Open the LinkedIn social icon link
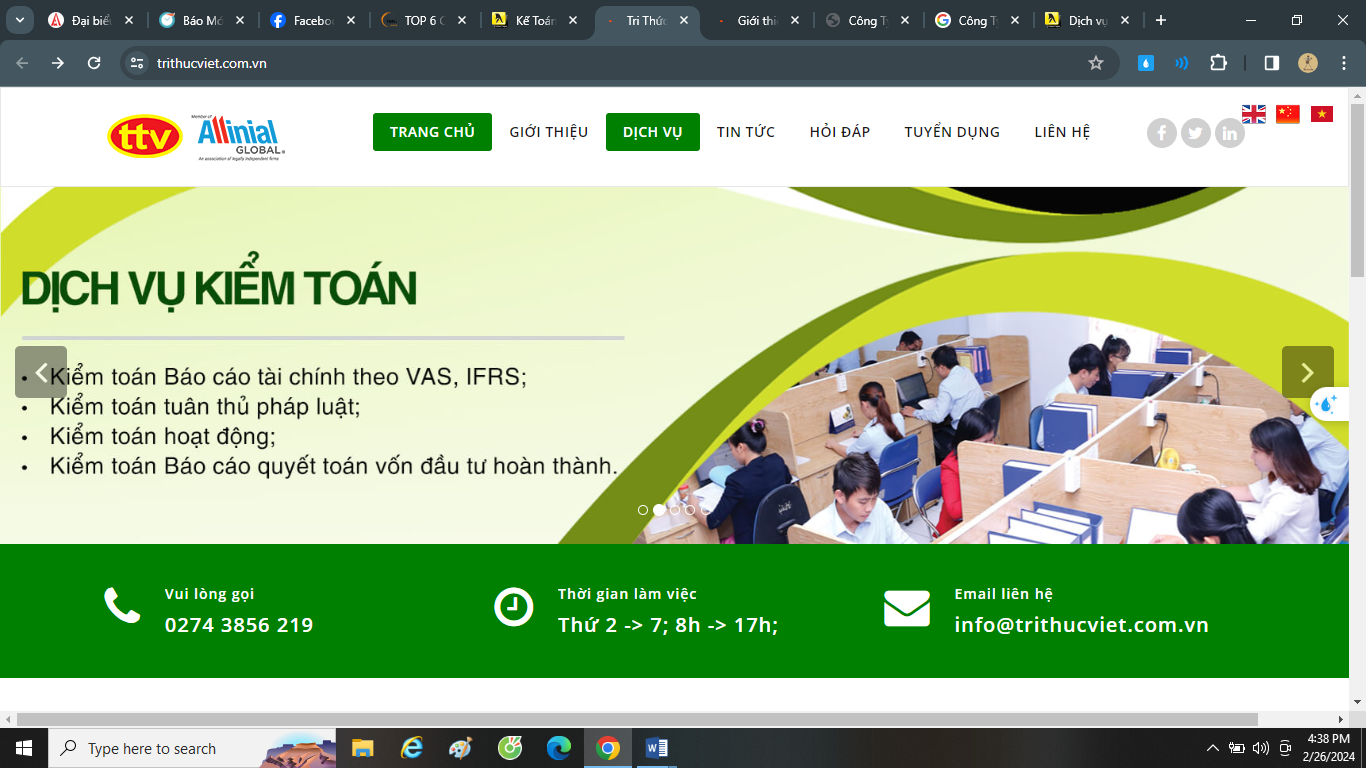 (1230, 133)
